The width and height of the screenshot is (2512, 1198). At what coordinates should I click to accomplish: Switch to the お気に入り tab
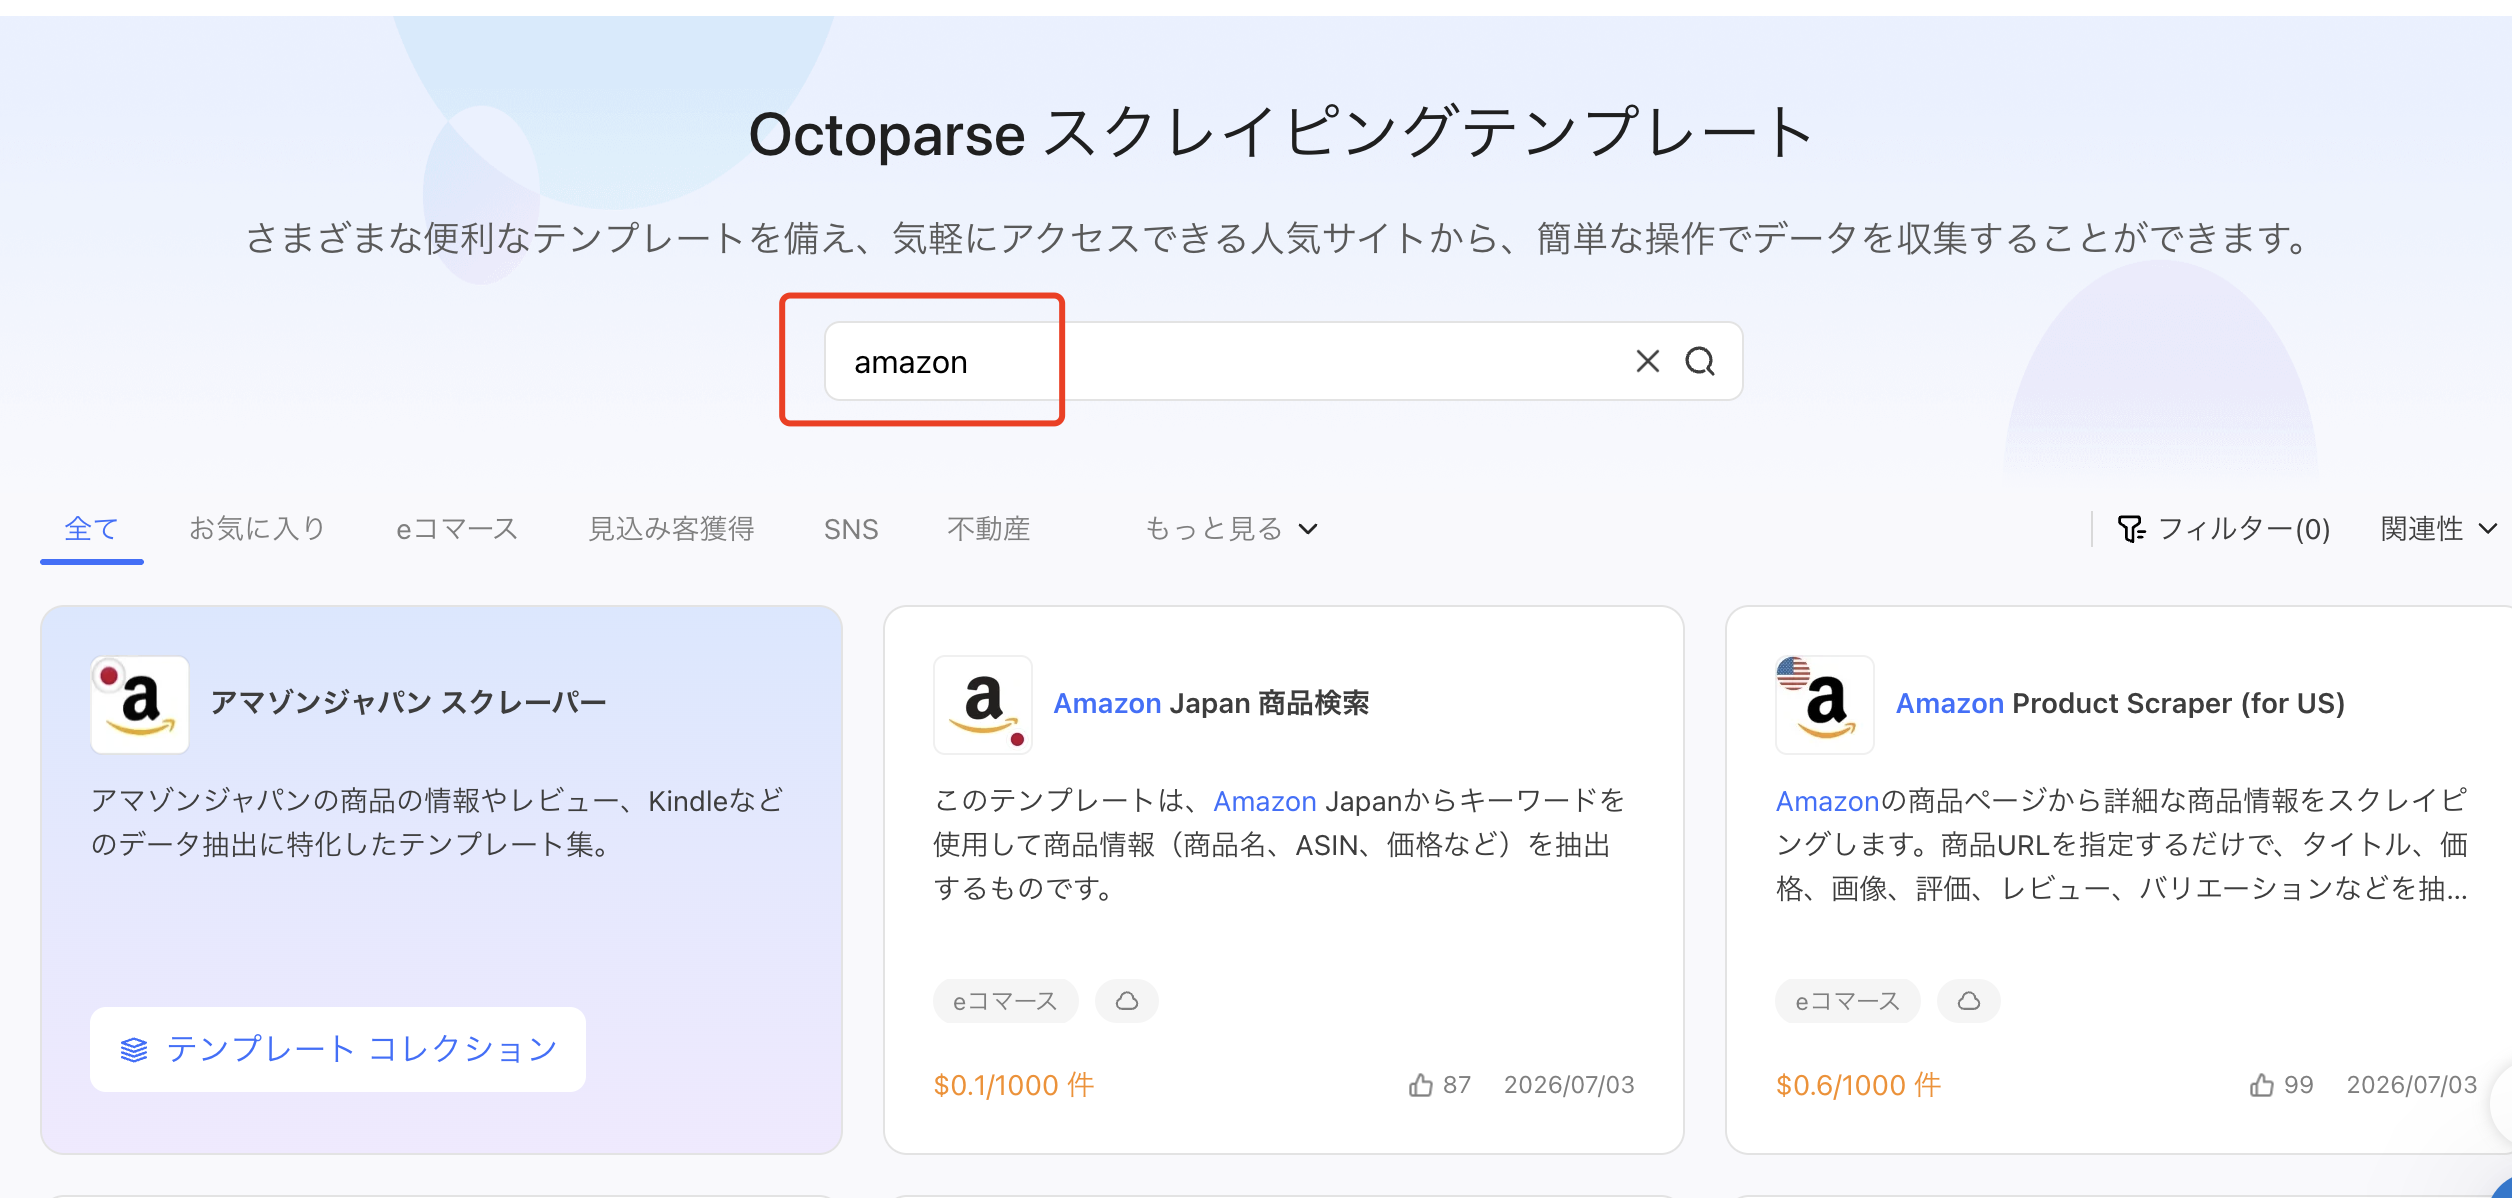pyautogui.click(x=258, y=528)
